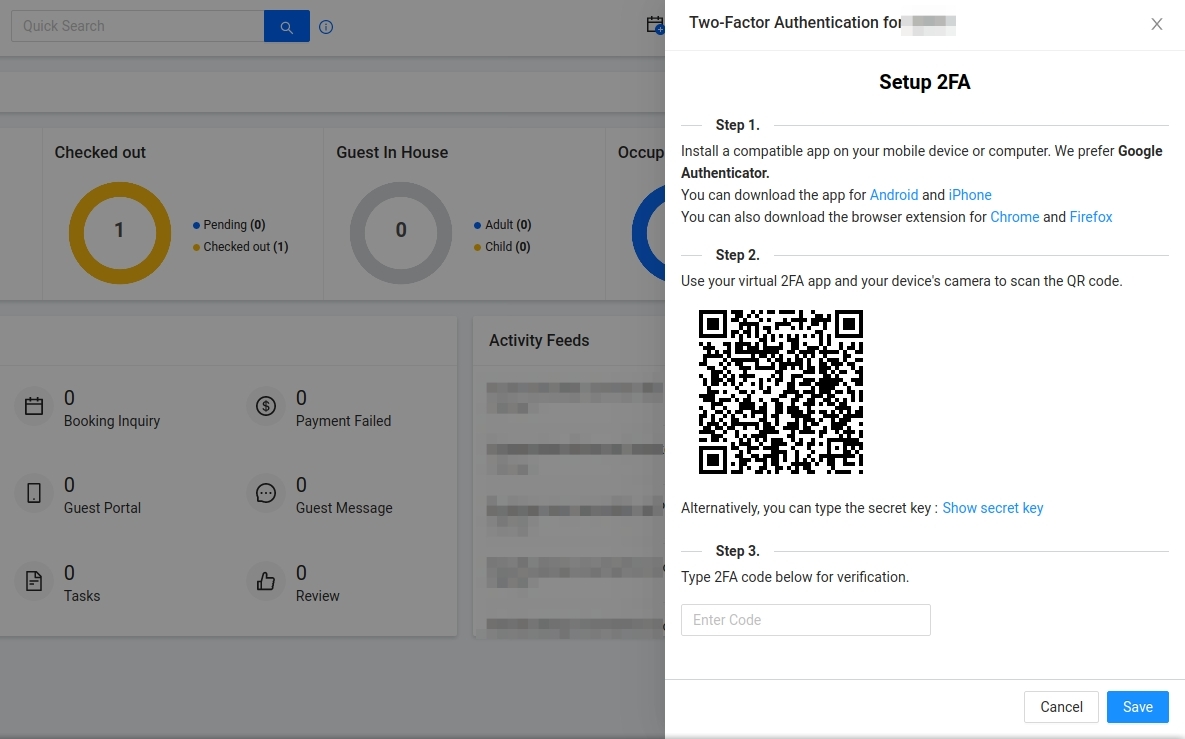The height and width of the screenshot is (739, 1185).
Task: Click the Checked out (1) legend entry
Action: 240,246
